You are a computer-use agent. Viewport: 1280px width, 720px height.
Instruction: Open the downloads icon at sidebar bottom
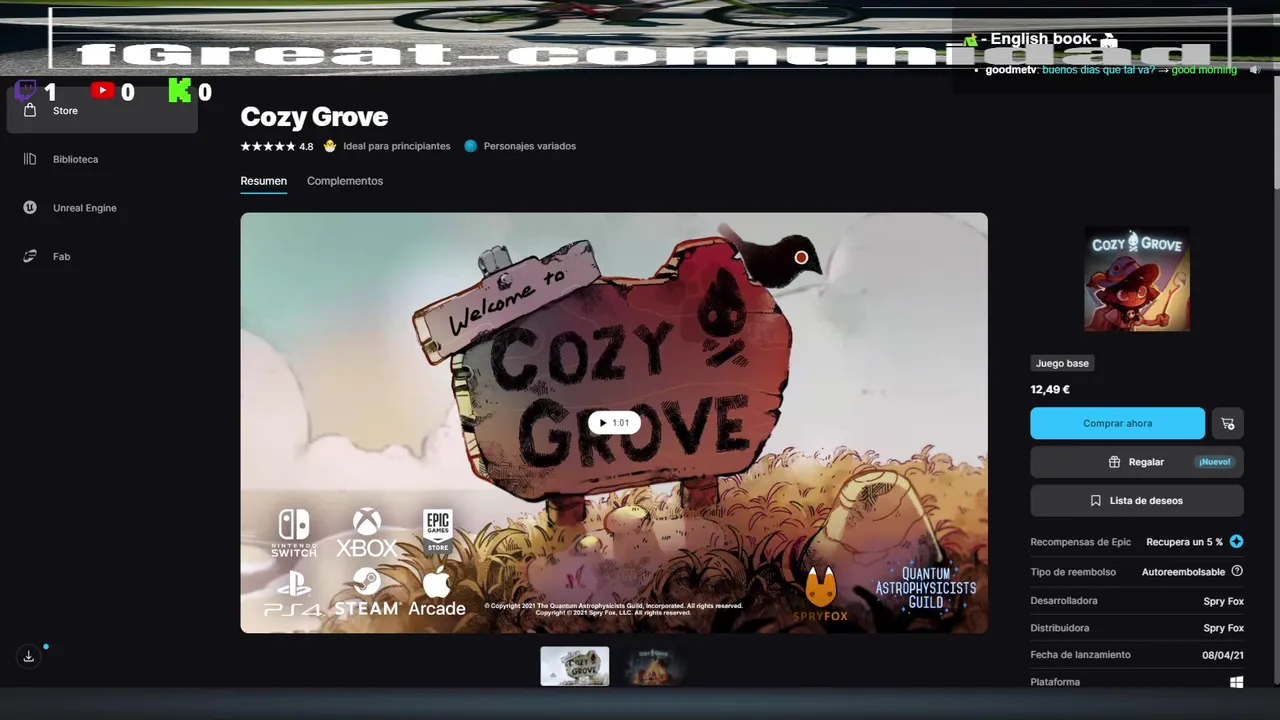click(29, 656)
